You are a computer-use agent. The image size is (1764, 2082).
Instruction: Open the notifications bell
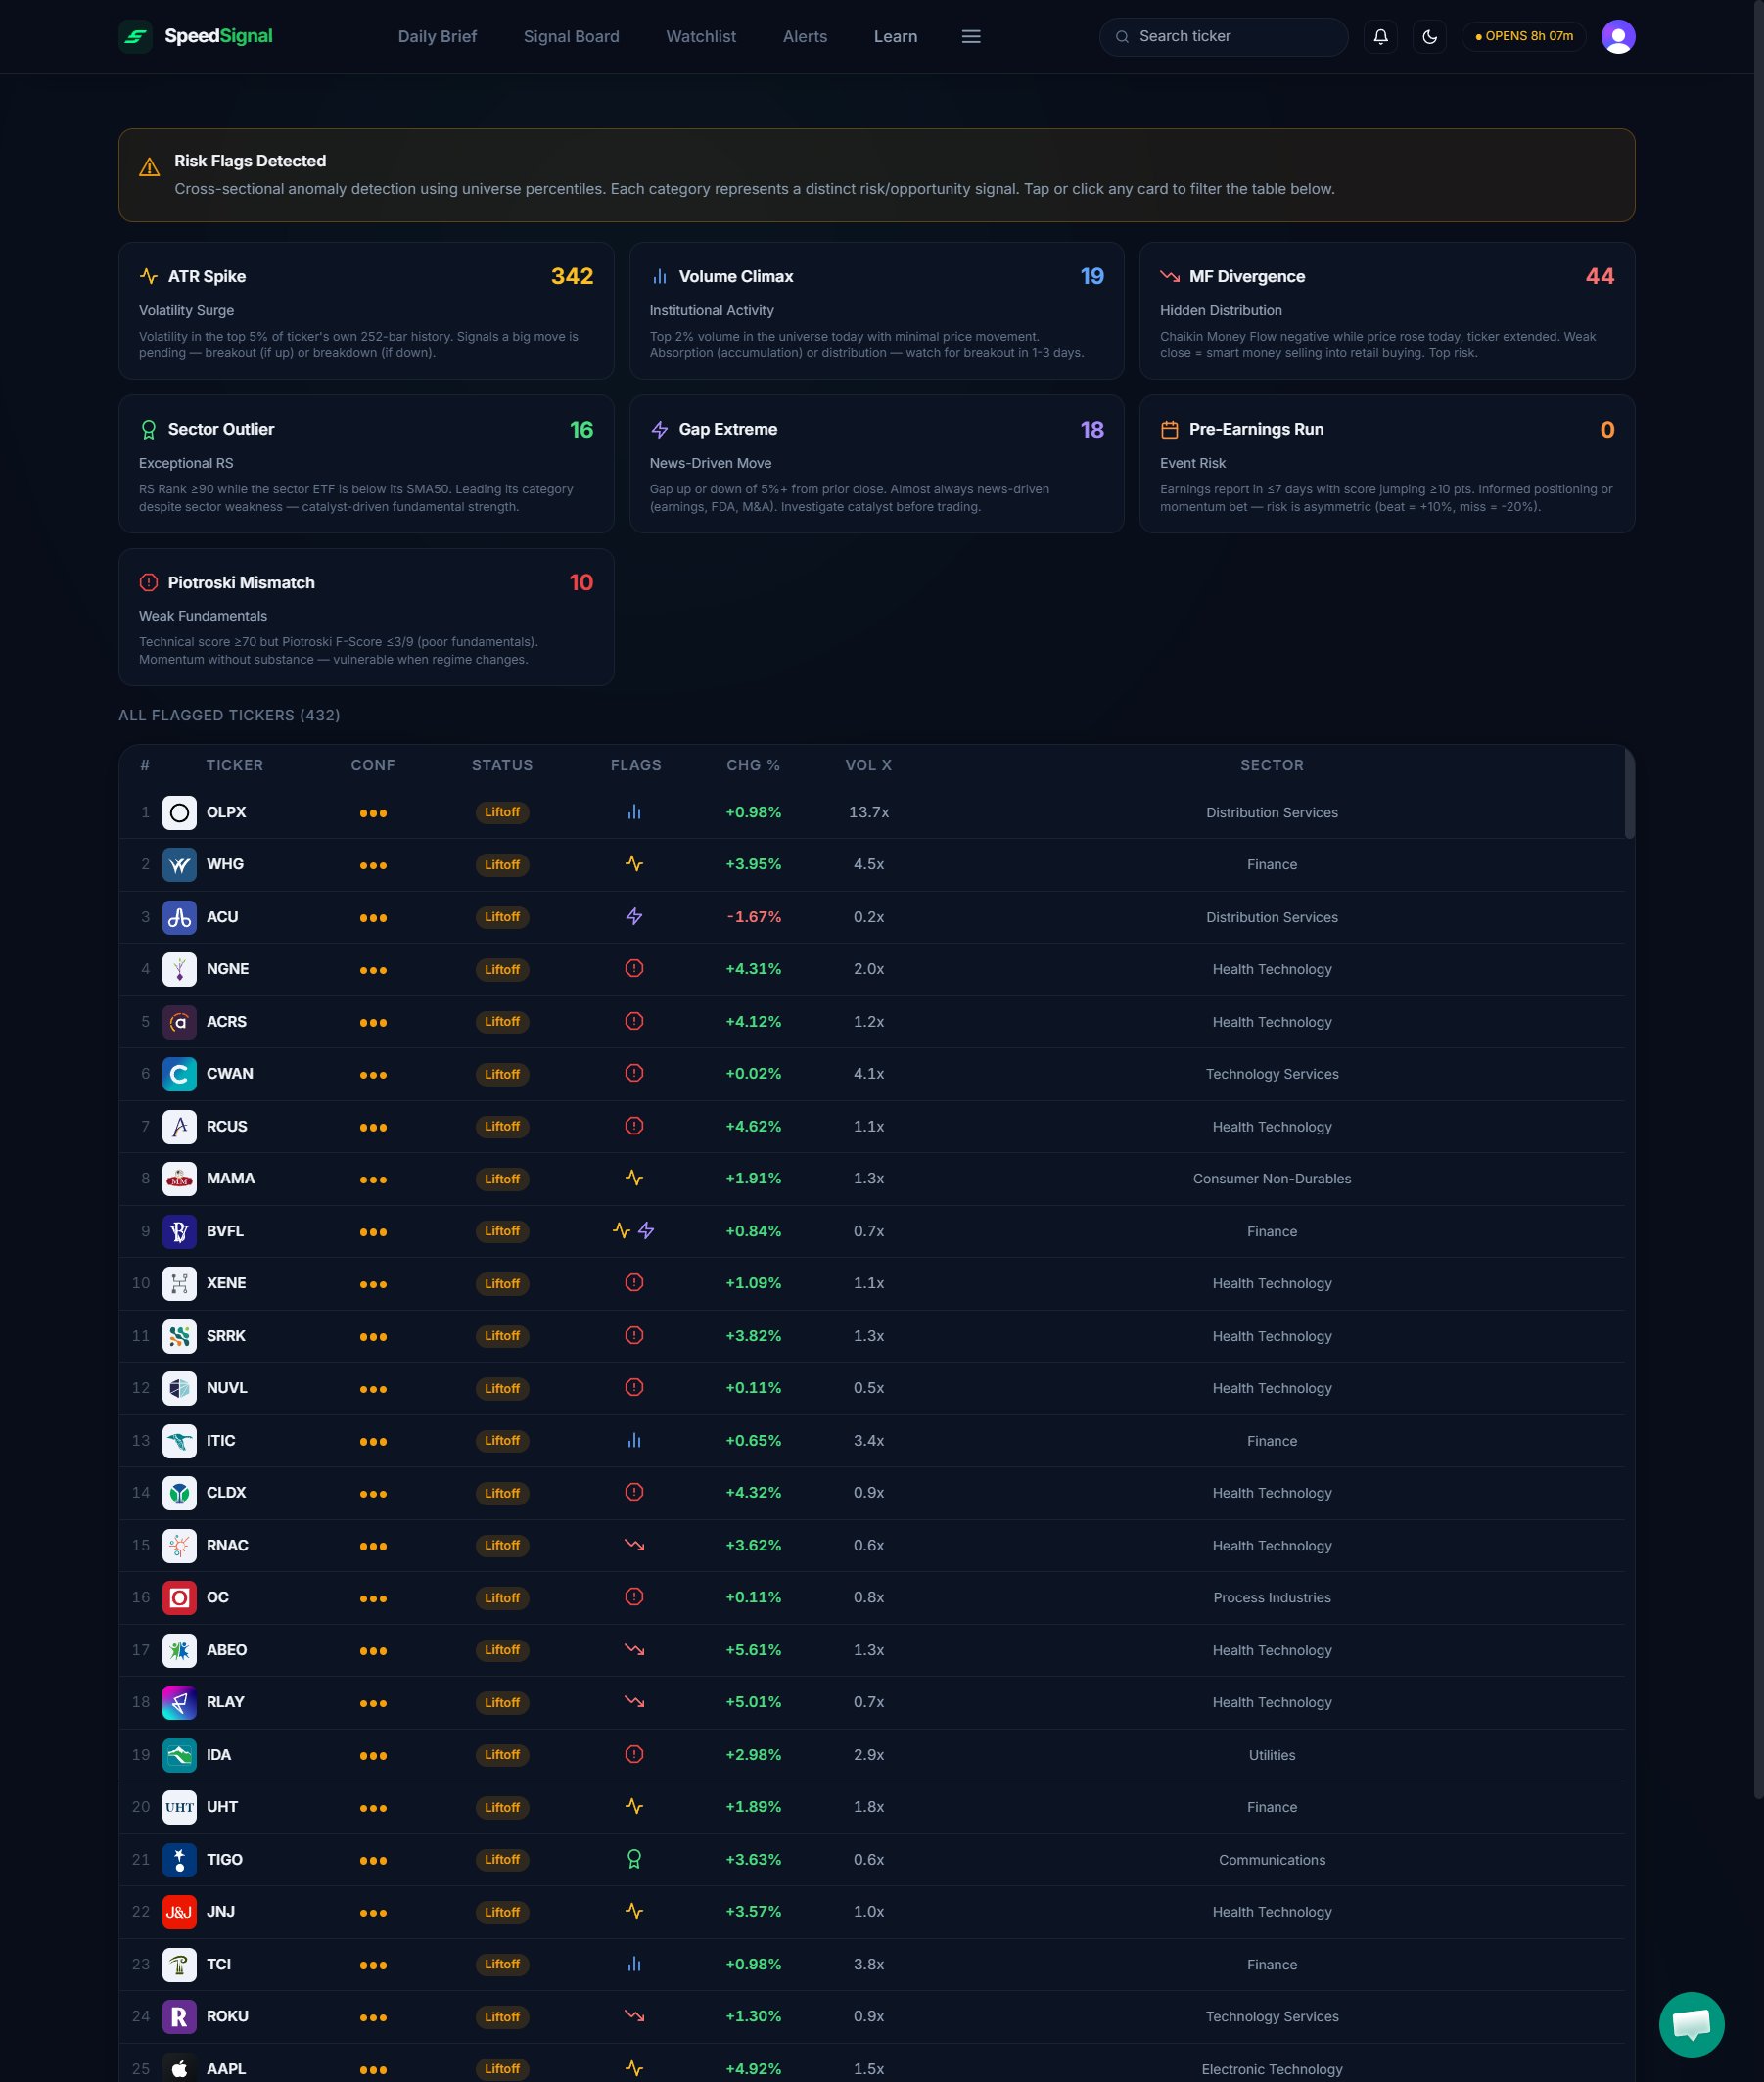click(x=1380, y=36)
